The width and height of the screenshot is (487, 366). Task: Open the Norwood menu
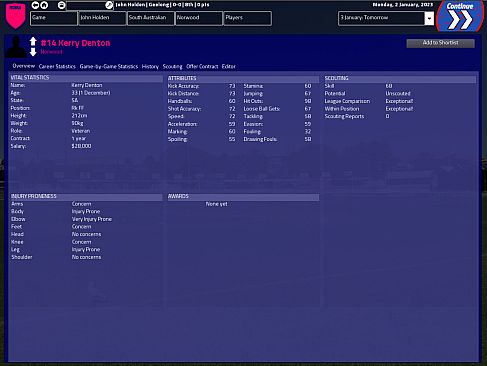tap(199, 18)
